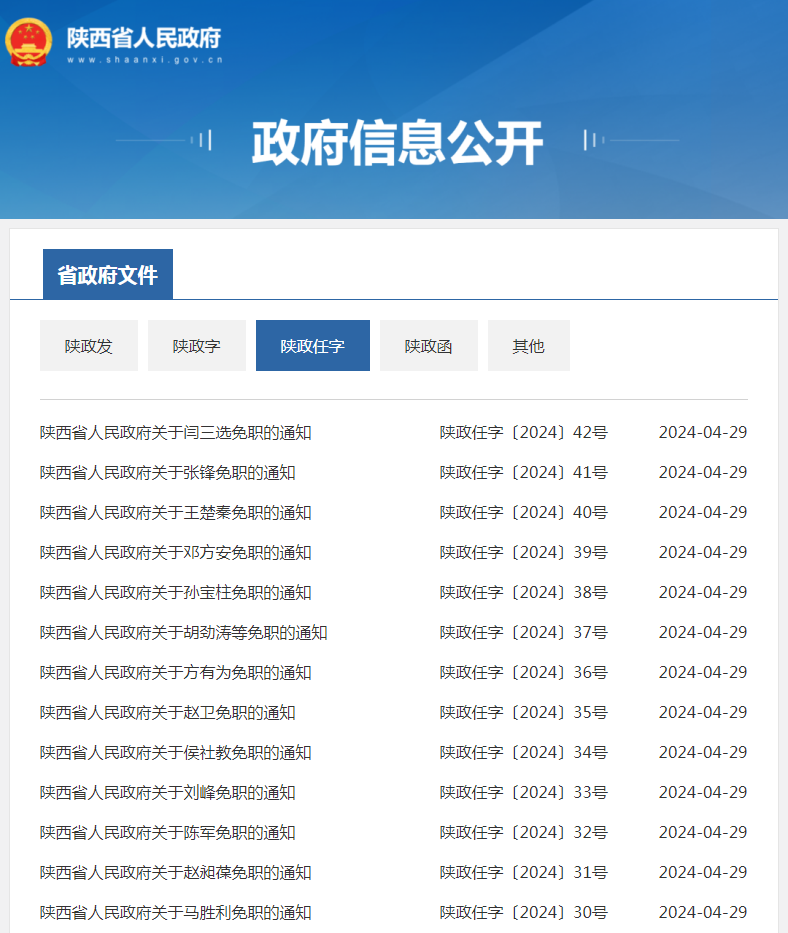This screenshot has height=933, width=788.
Task: Click document number 陕政任字〔2024〕40号
Action: 524,512
